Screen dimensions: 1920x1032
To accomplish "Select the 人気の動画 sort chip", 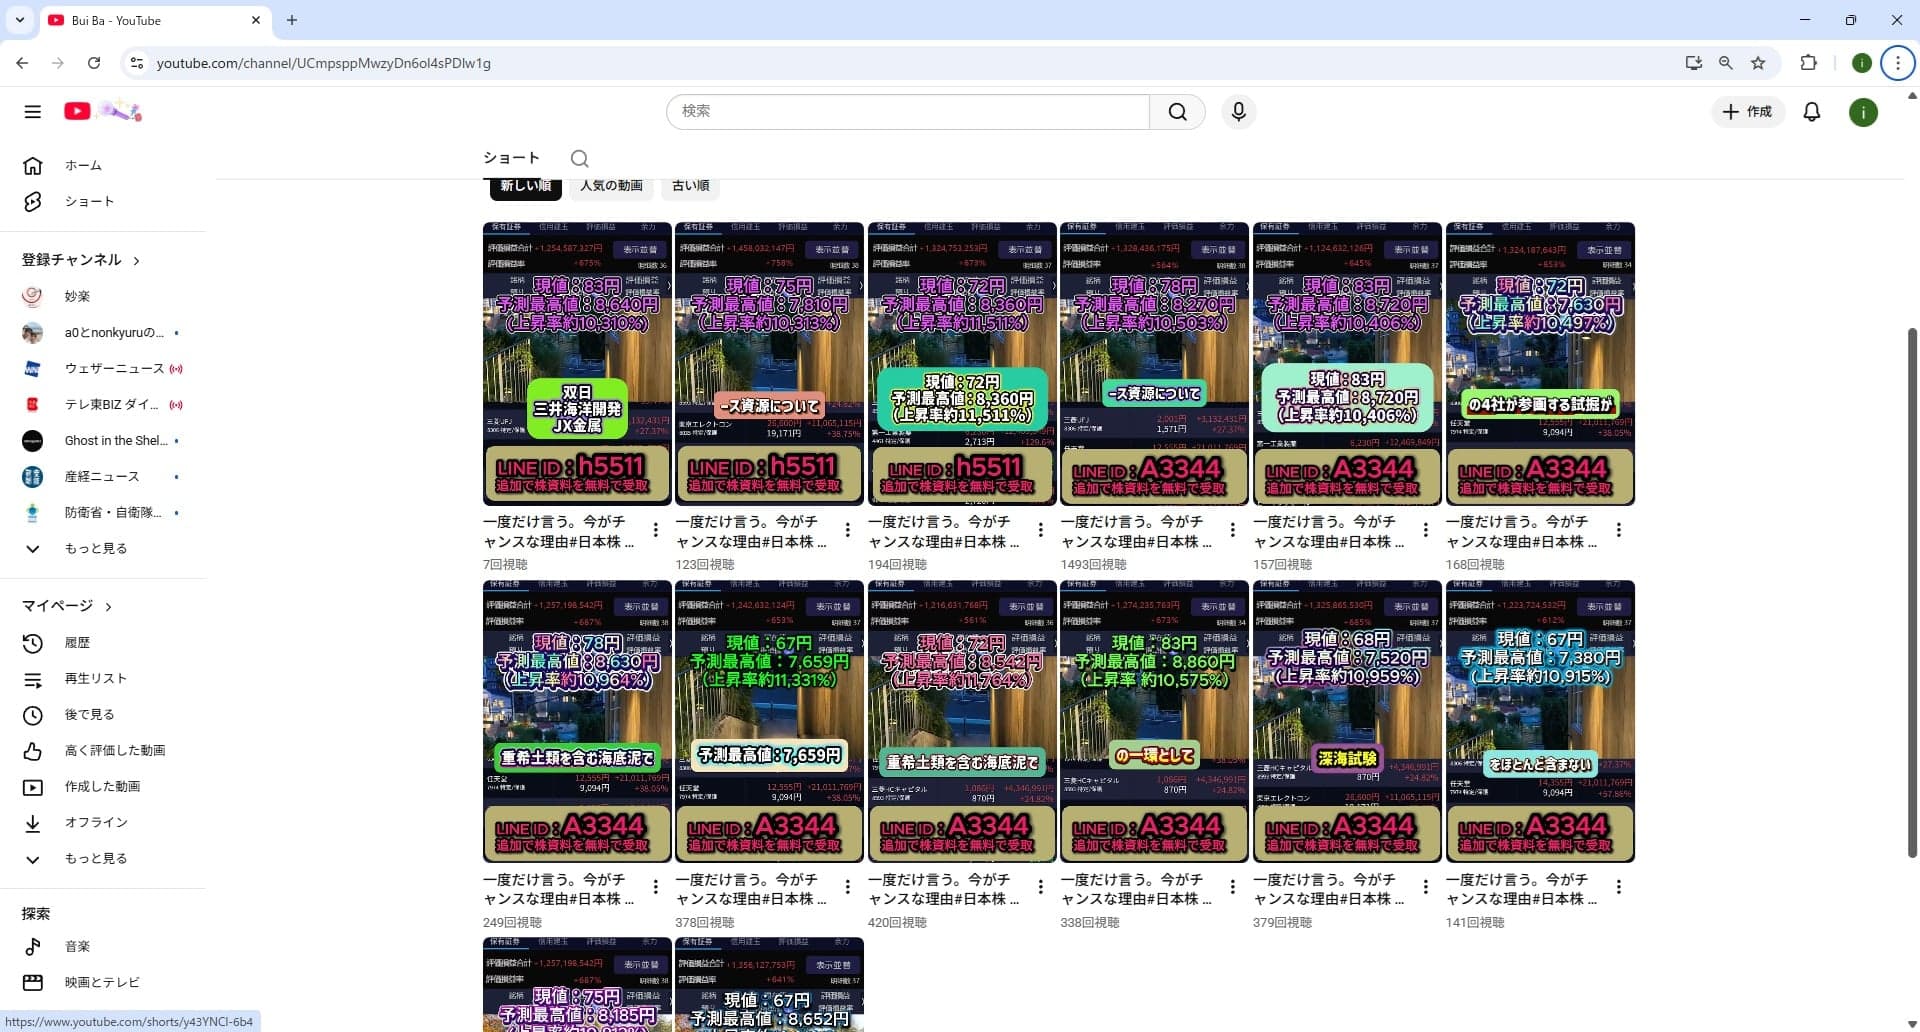I will (x=612, y=186).
